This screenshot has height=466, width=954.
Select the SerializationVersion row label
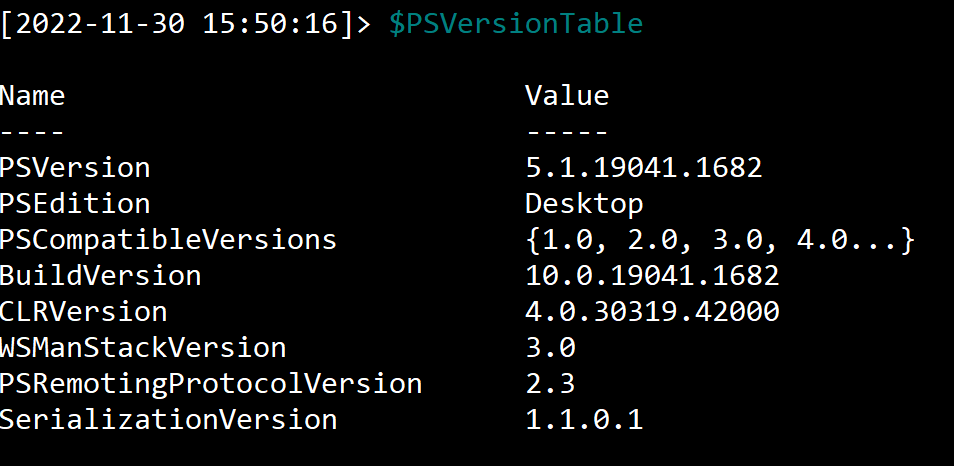tap(168, 420)
